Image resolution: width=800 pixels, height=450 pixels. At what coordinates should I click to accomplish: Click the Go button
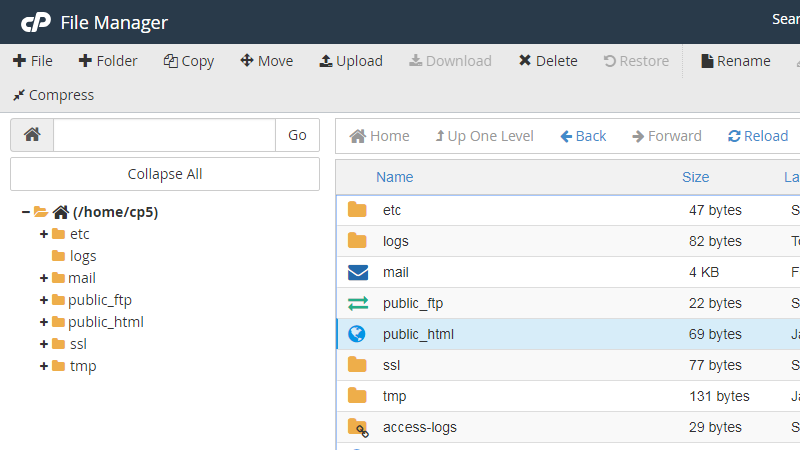pyautogui.click(x=297, y=135)
